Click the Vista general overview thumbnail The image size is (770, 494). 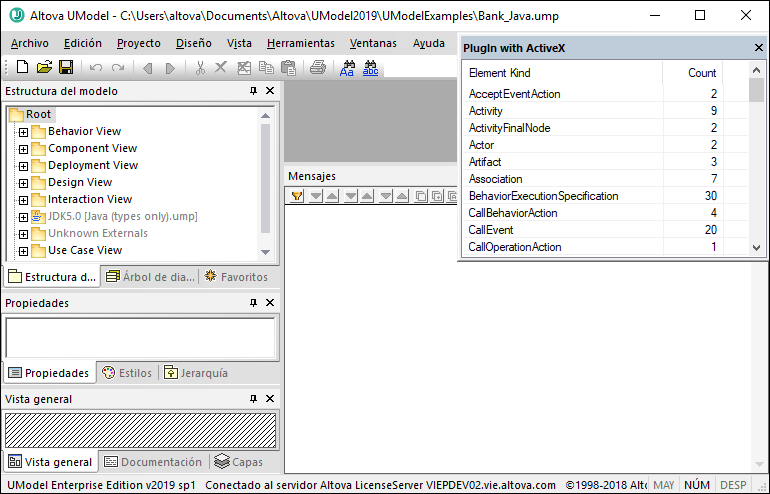tap(140, 430)
